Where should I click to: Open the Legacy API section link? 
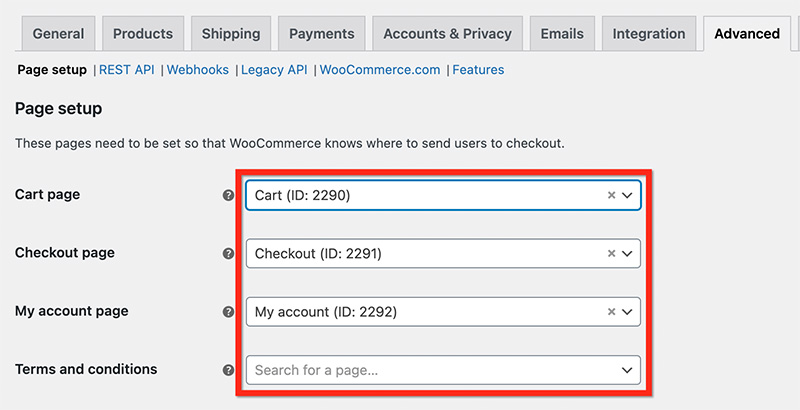coord(274,70)
